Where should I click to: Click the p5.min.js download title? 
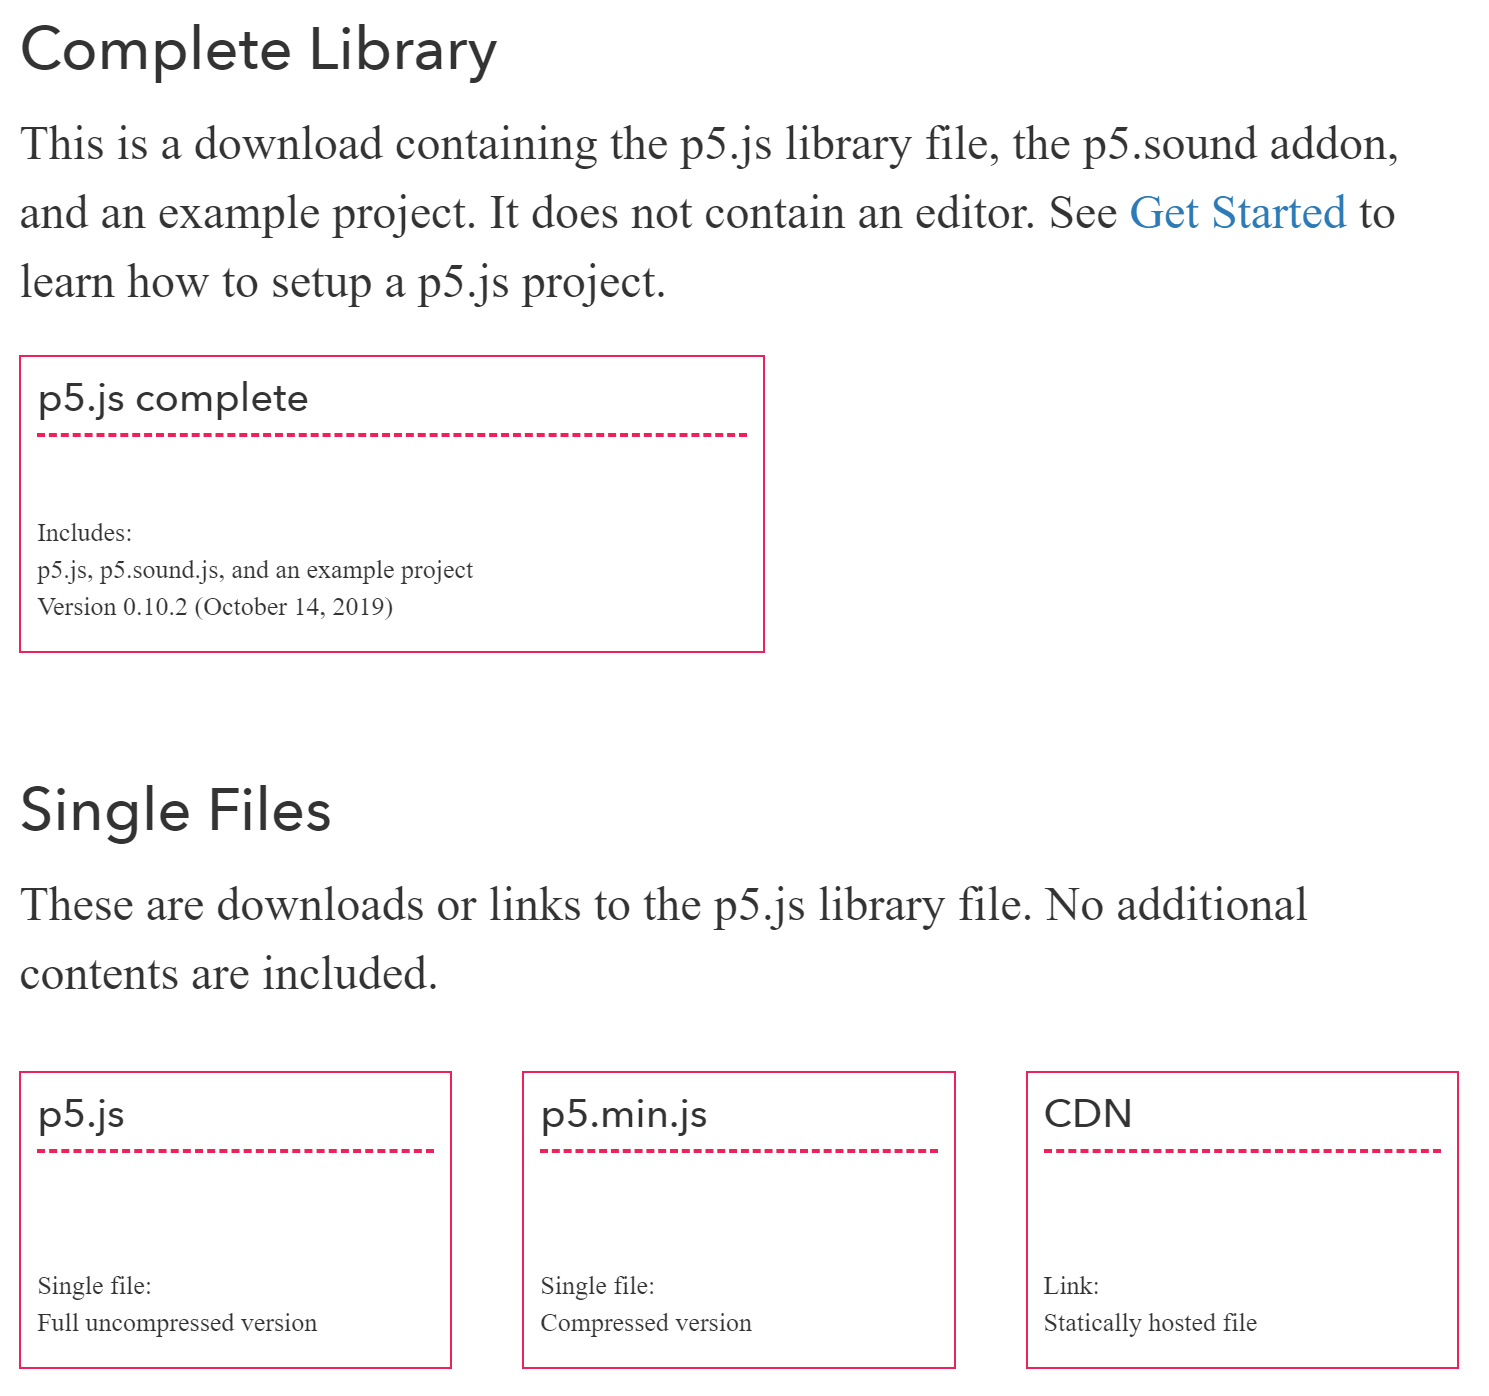[x=624, y=1114]
